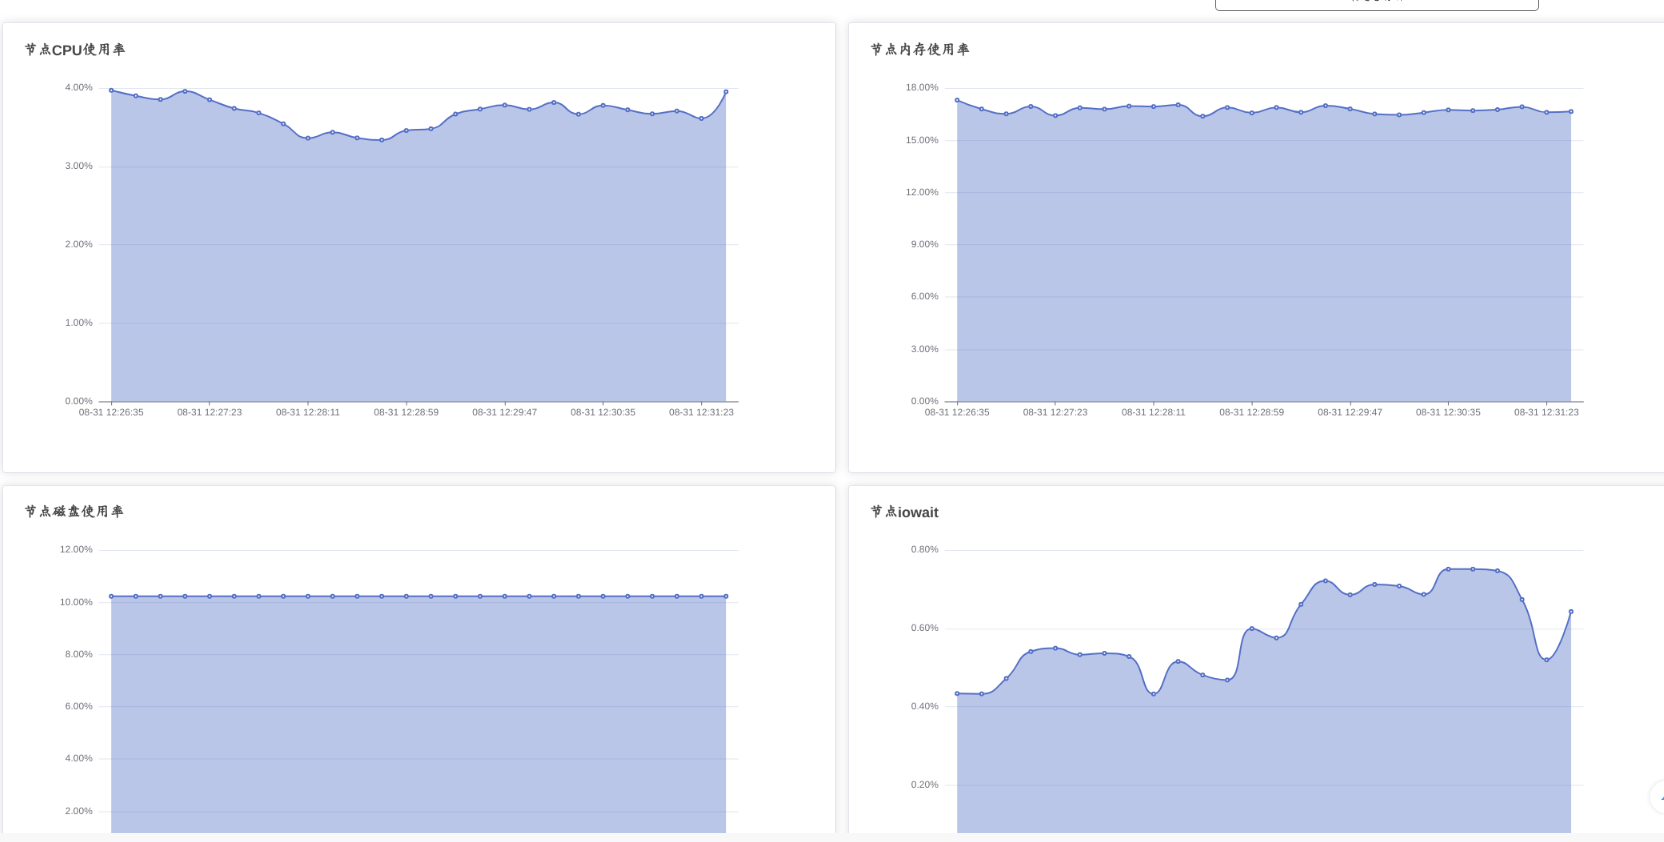Select the first data point in iowait chart
Image resolution: width=1664 pixels, height=842 pixels.
click(x=957, y=693)
